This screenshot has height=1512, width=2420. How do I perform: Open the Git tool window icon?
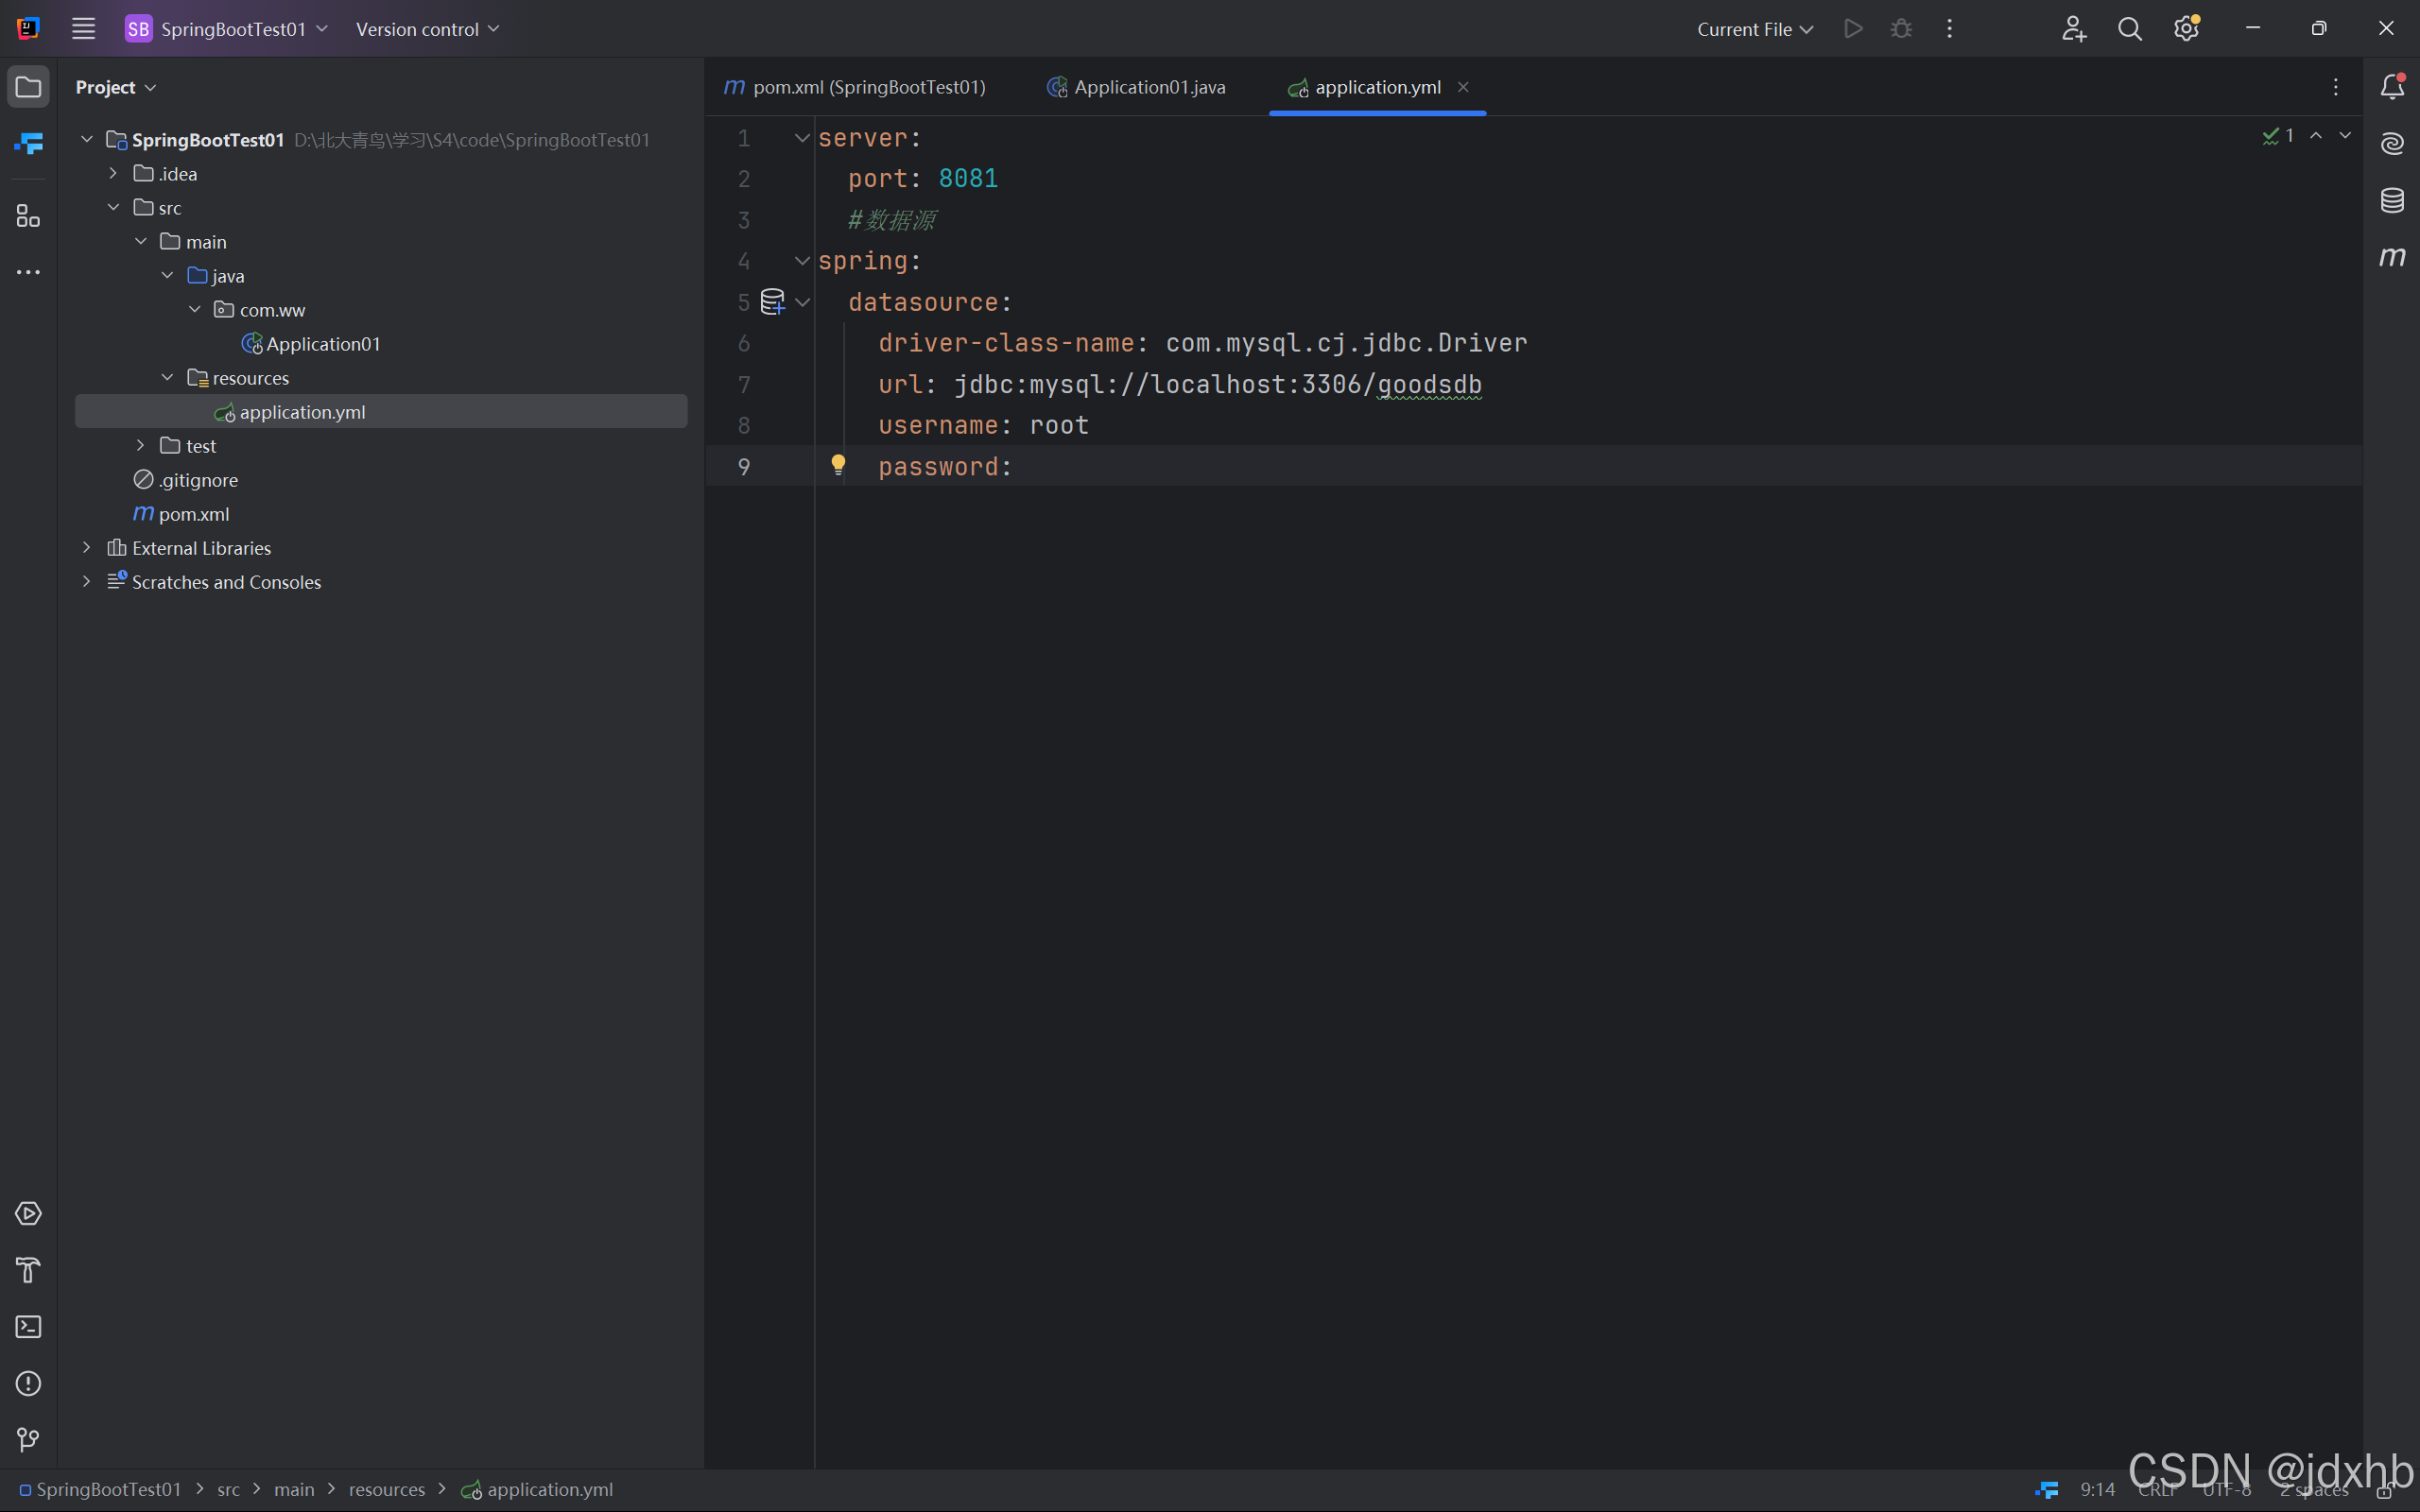28,1440
